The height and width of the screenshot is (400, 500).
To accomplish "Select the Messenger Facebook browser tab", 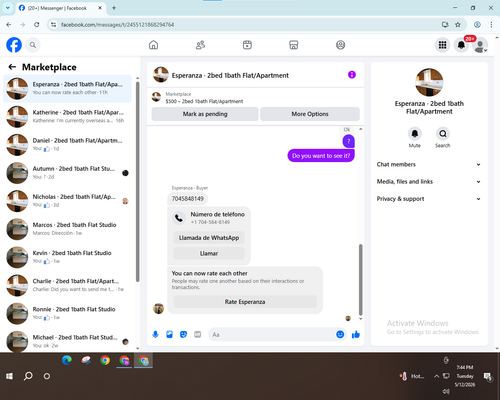I will point(60,8).
